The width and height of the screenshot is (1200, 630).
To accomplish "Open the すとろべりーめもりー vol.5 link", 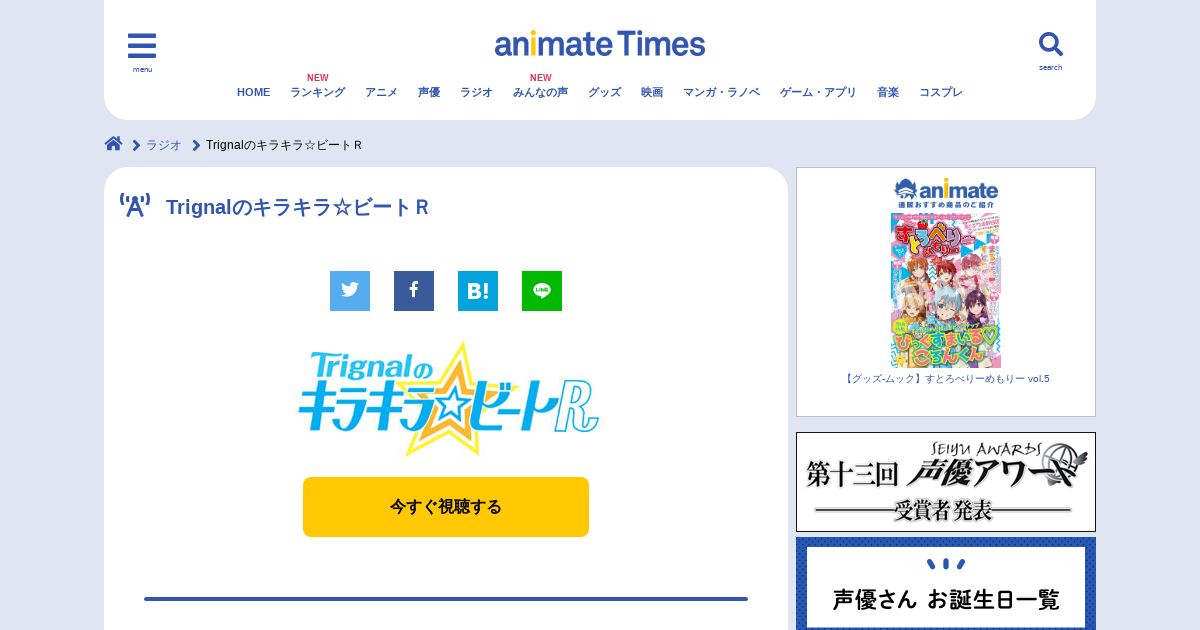I will click(946, 379).
